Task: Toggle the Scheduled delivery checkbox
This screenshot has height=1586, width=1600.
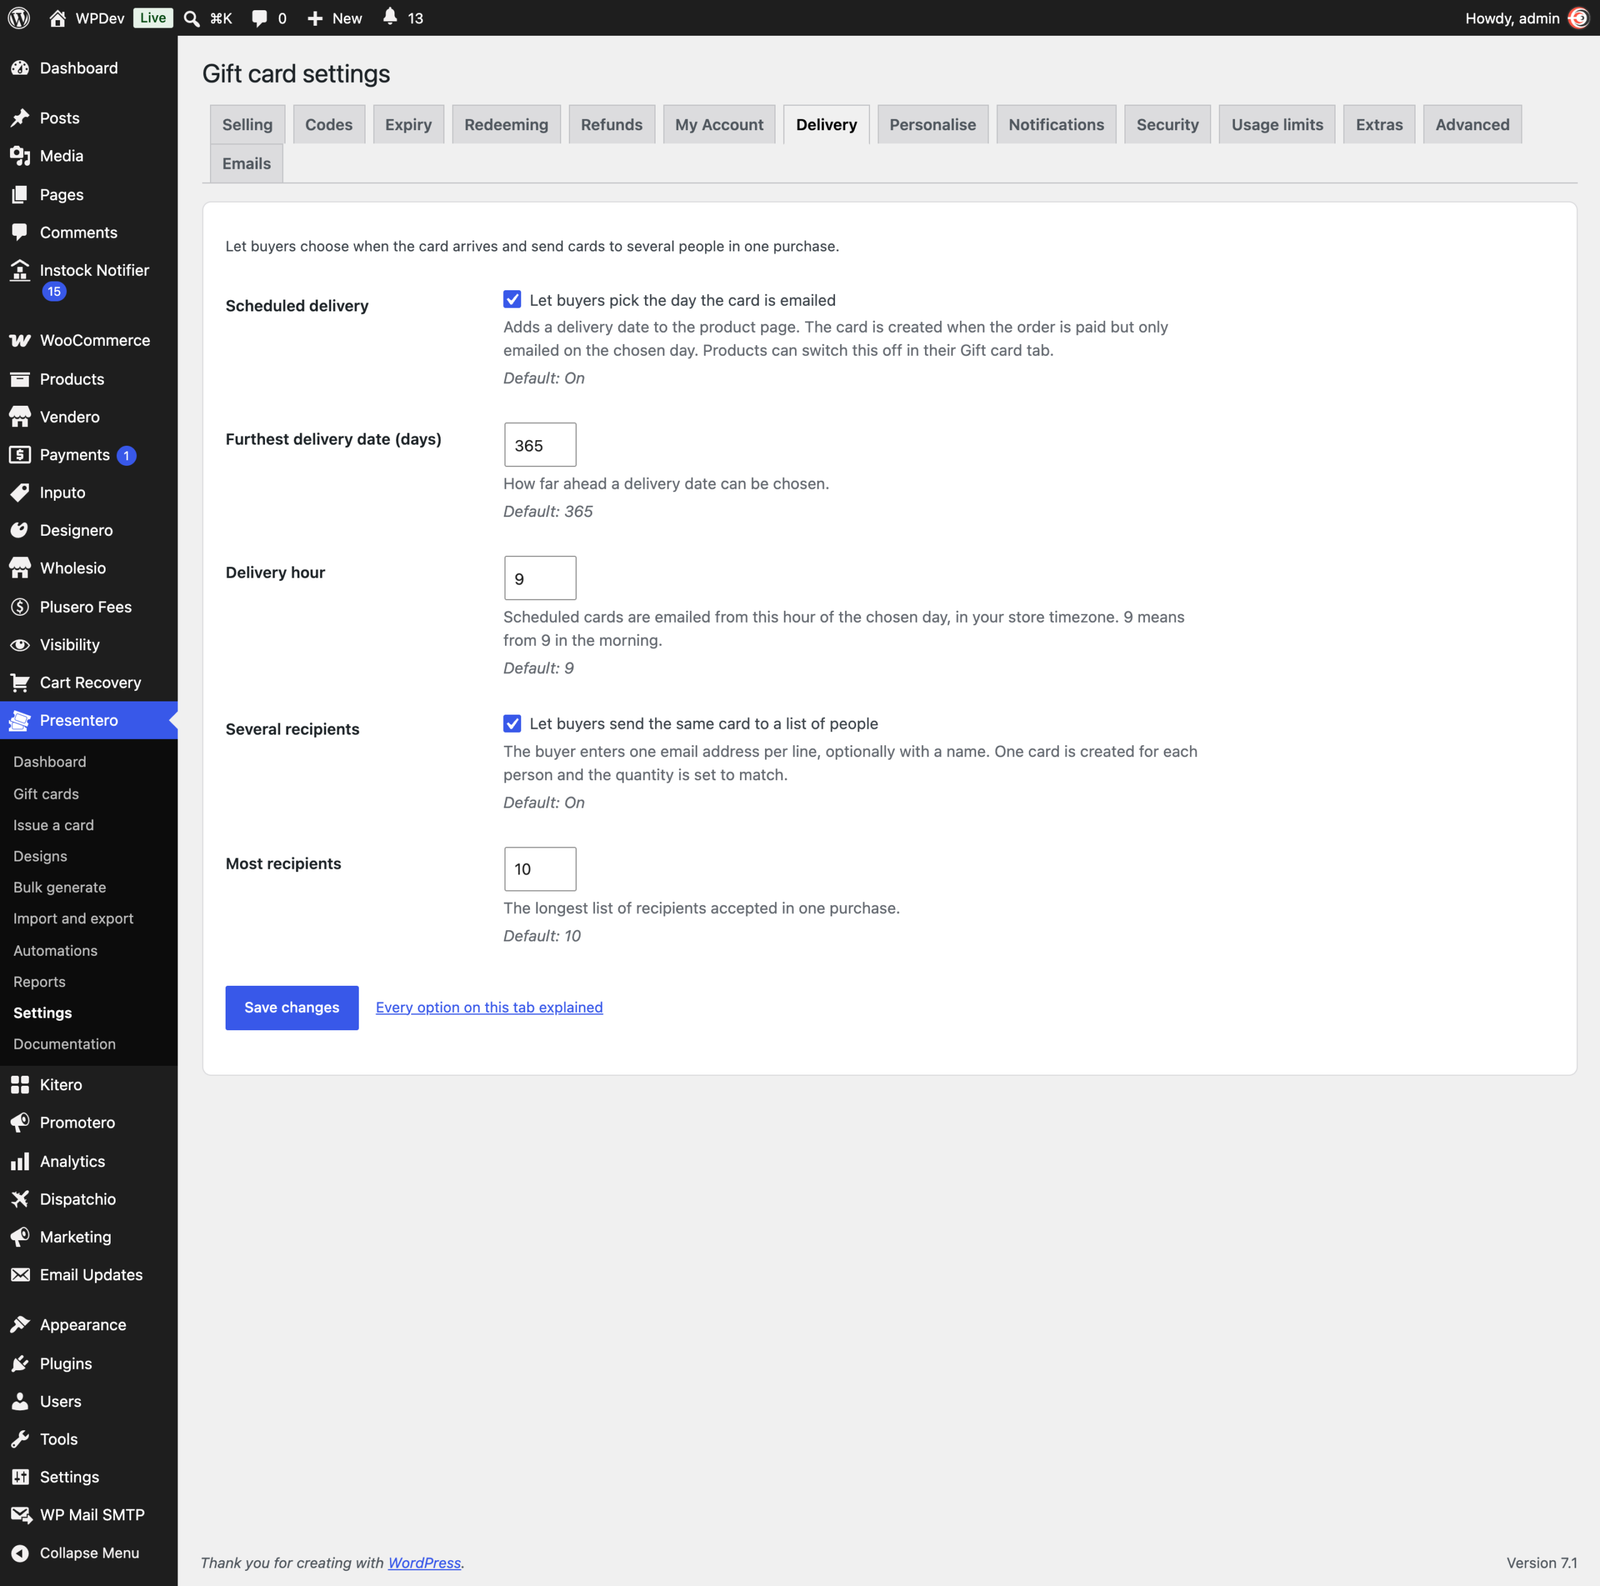Action: point(512,300)
